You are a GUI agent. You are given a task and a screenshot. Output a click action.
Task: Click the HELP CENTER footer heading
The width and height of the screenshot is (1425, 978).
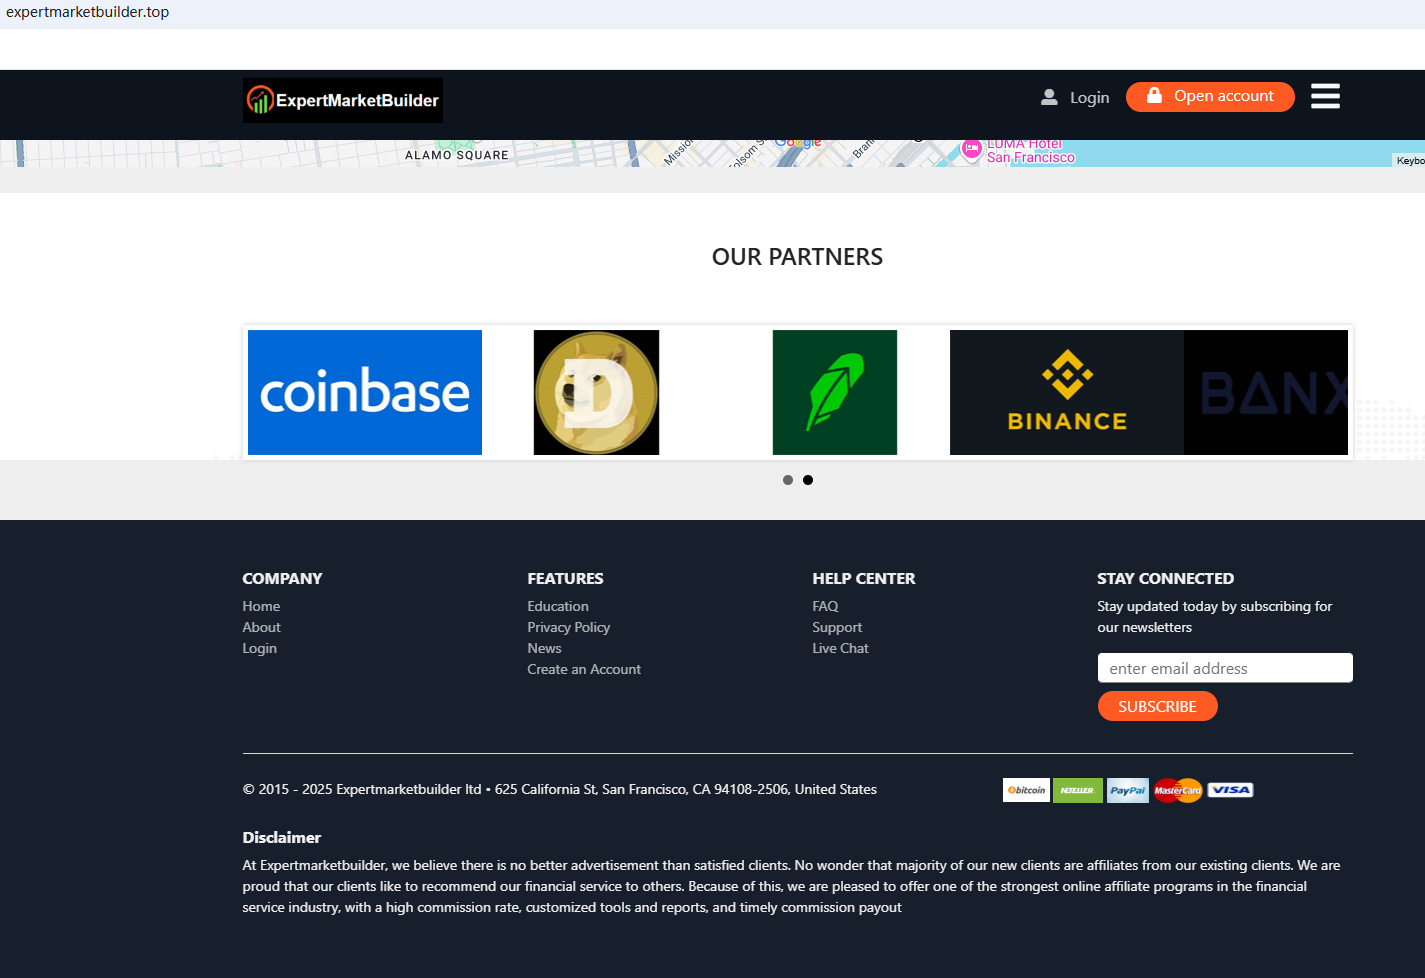coord(863,578)
